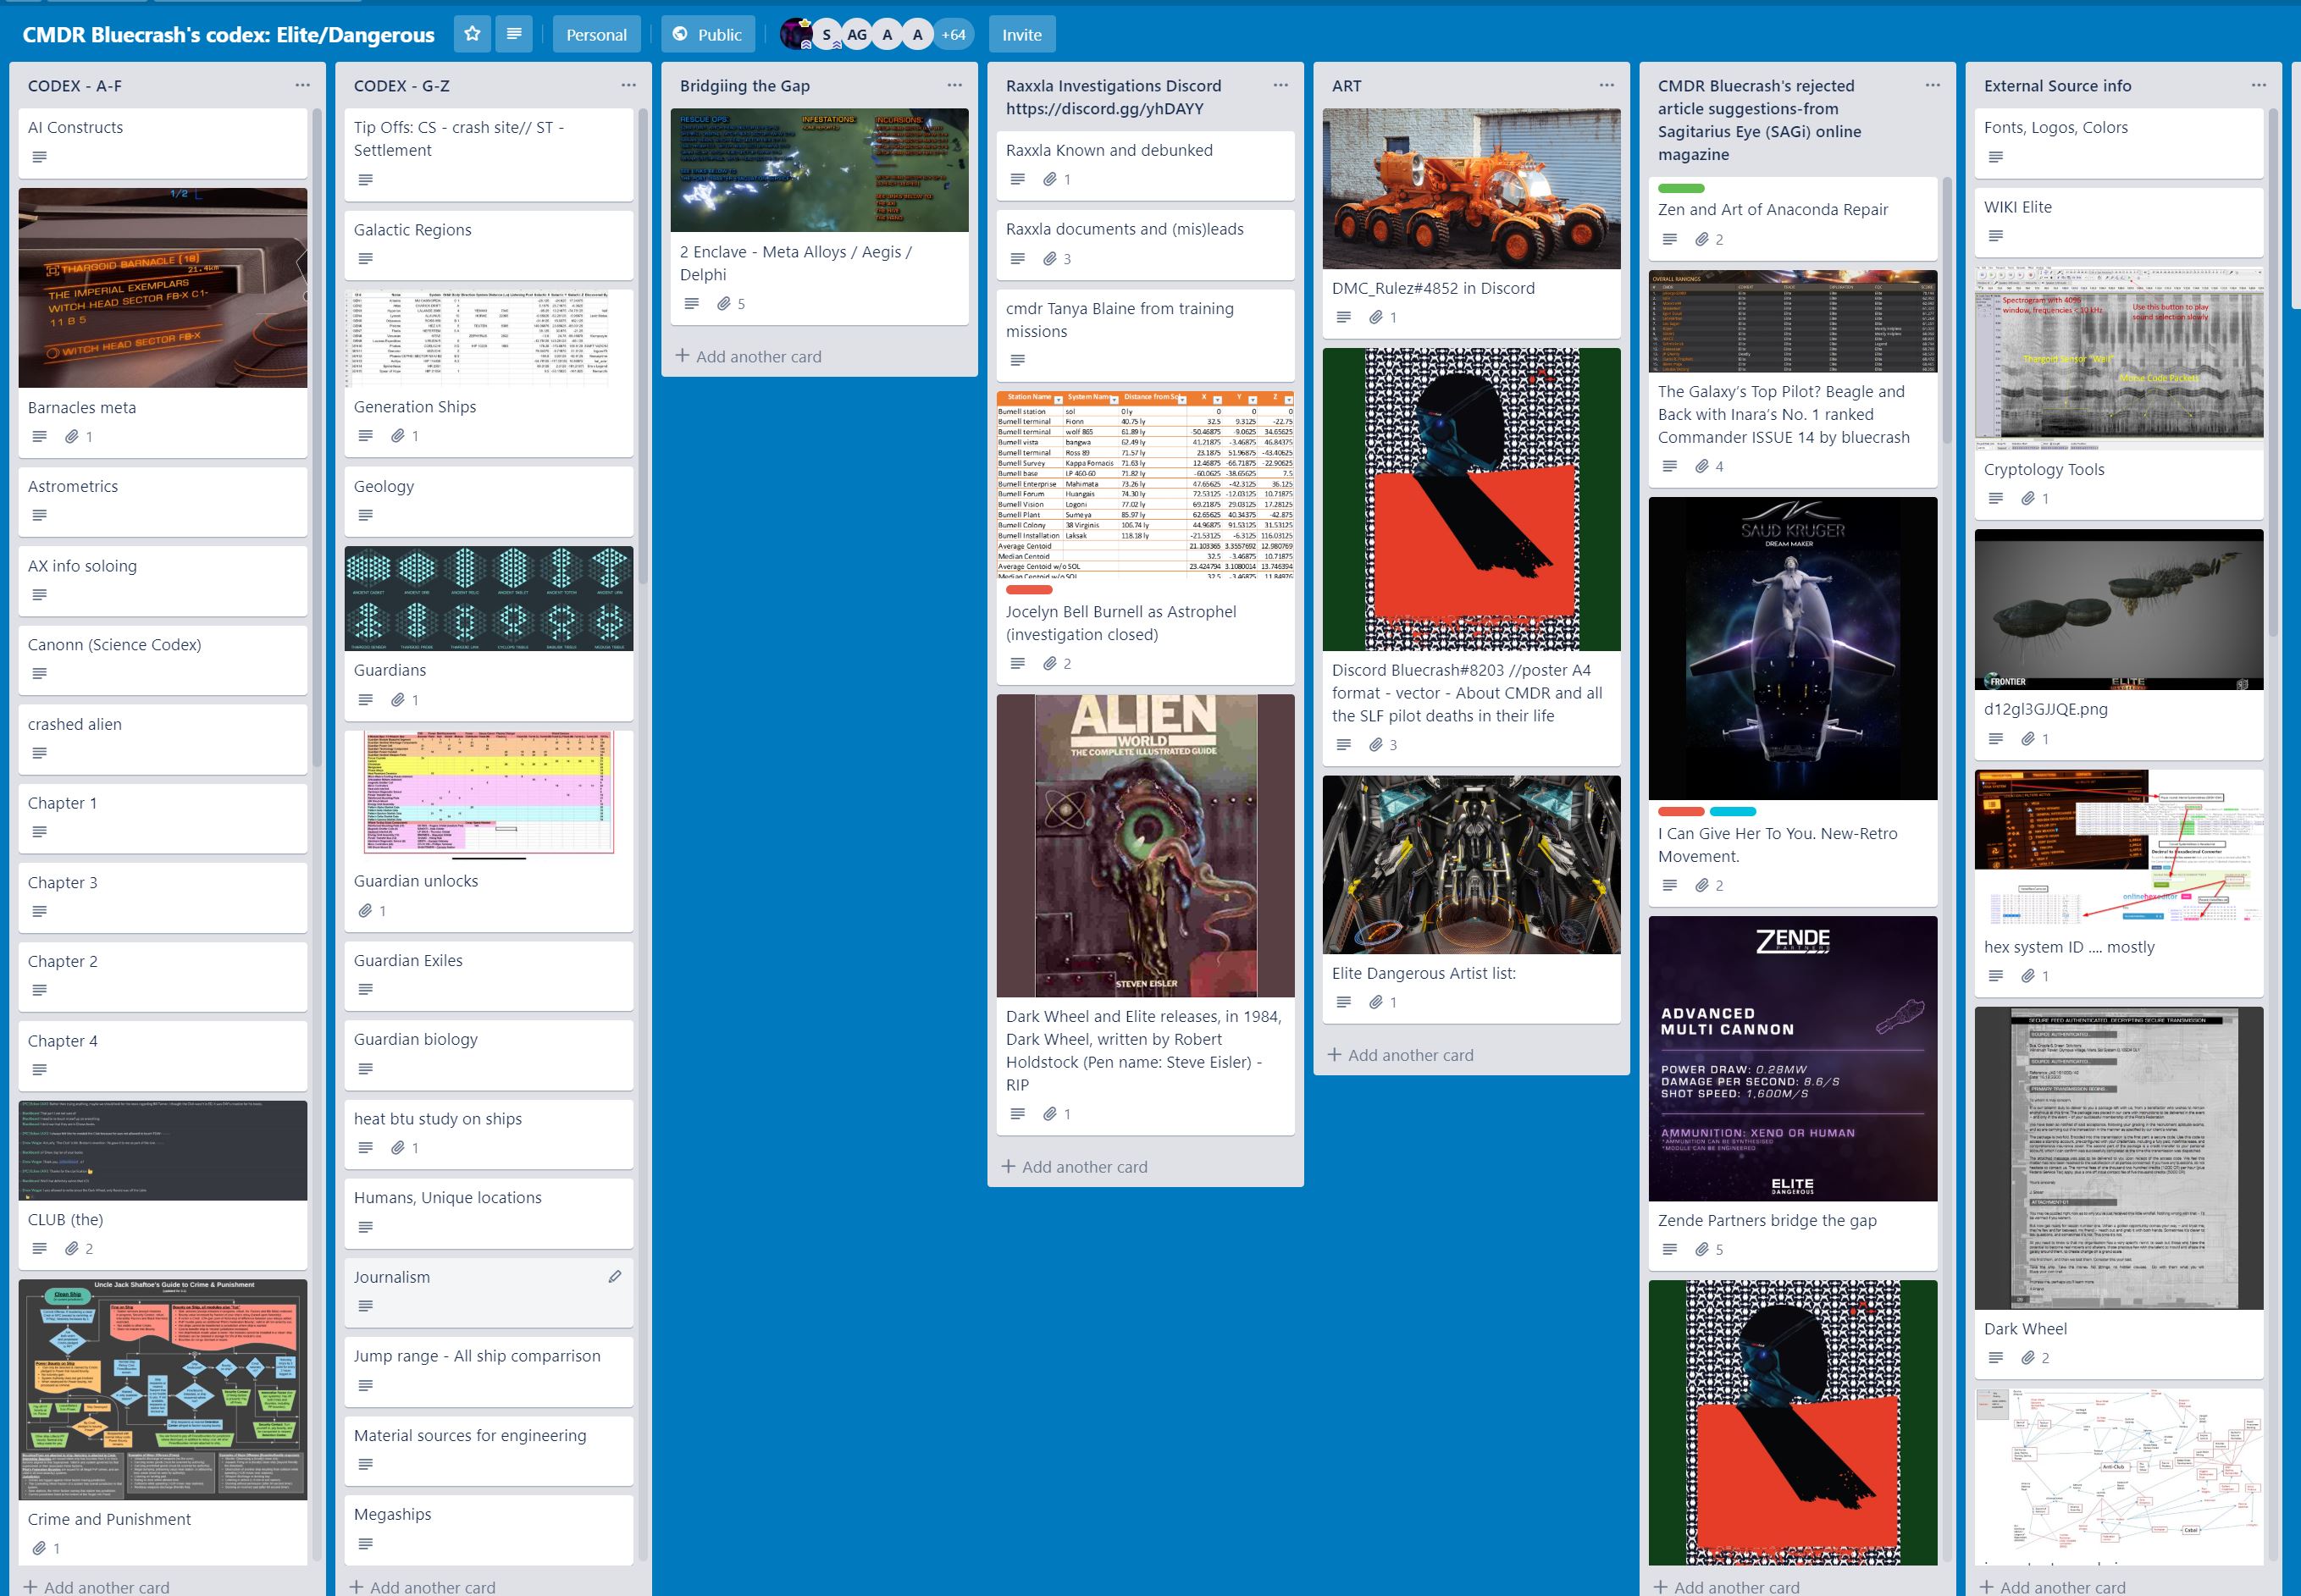2301x1596 pixels.
Task: Open the Astrometrics card
Action: point(163,501)
